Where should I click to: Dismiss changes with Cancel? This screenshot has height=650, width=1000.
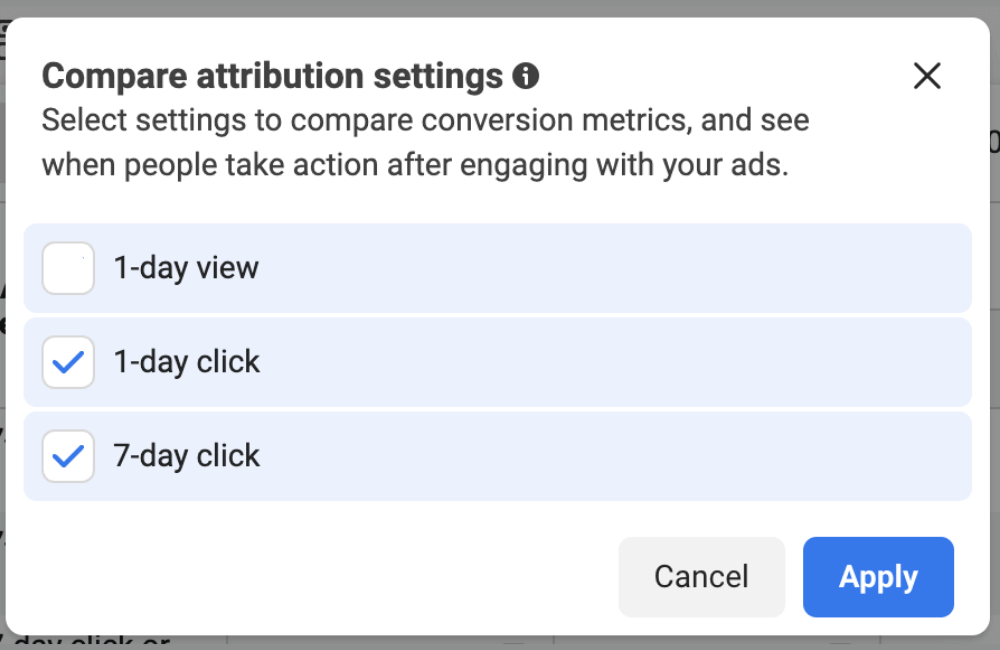tap(701, 577)
